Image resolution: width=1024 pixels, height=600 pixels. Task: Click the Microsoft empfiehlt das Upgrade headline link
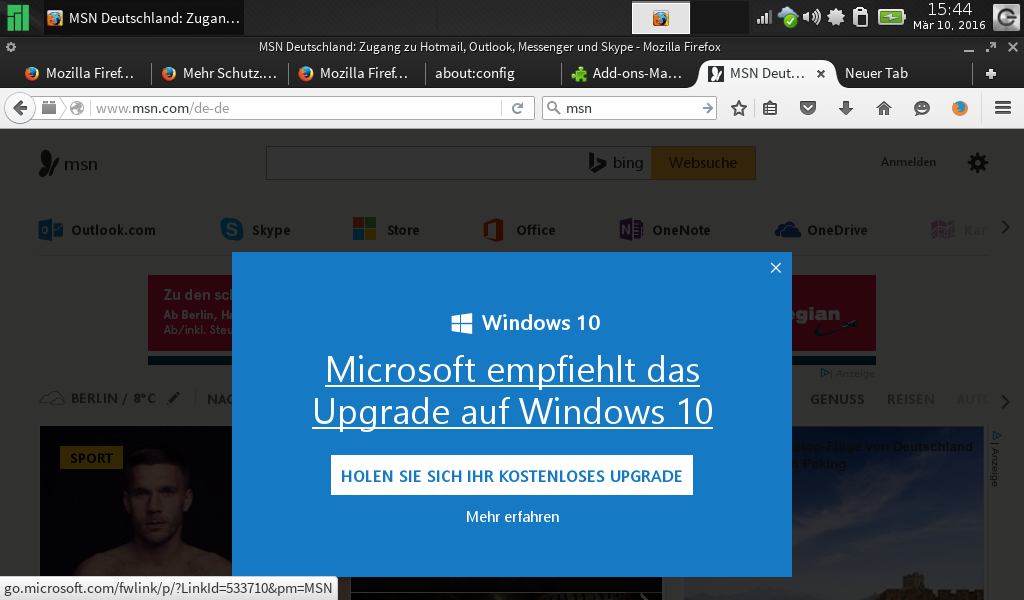(x=513, y=390)
